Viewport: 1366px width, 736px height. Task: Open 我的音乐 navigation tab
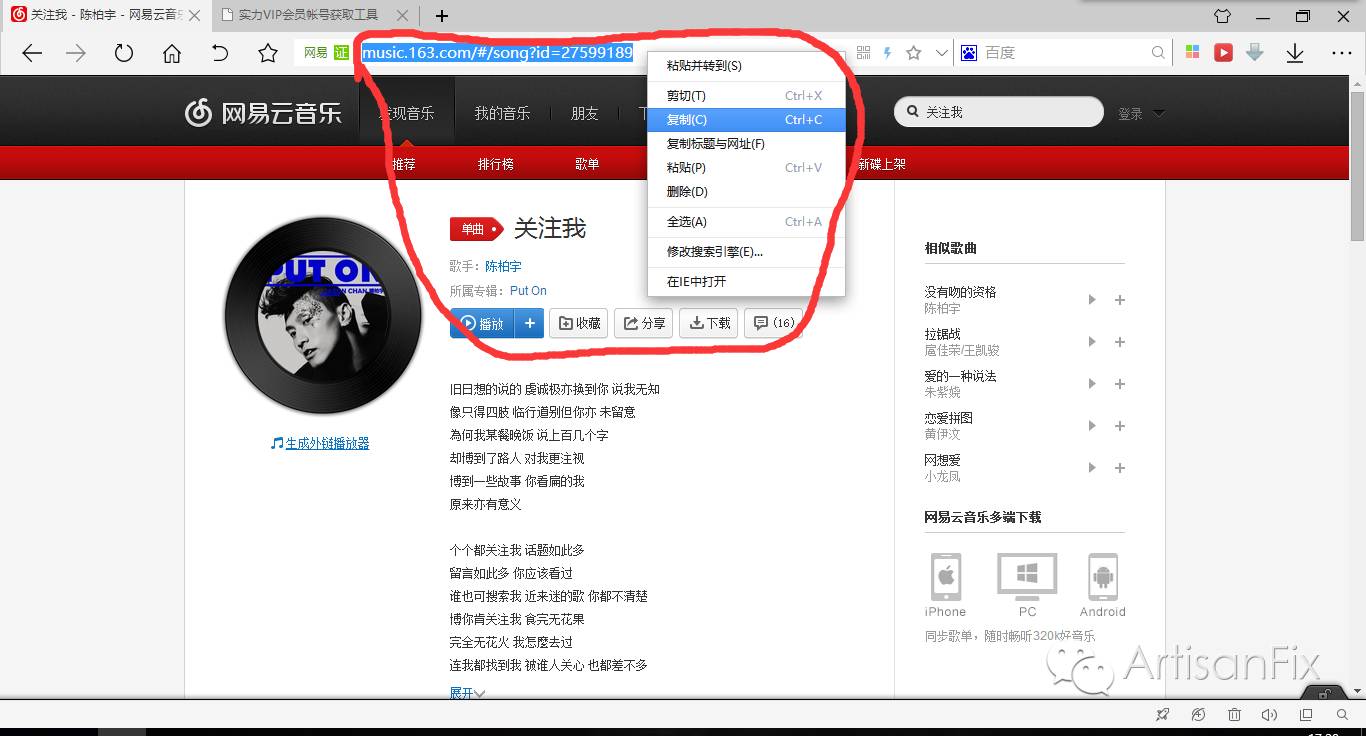[x=502, y=113]
